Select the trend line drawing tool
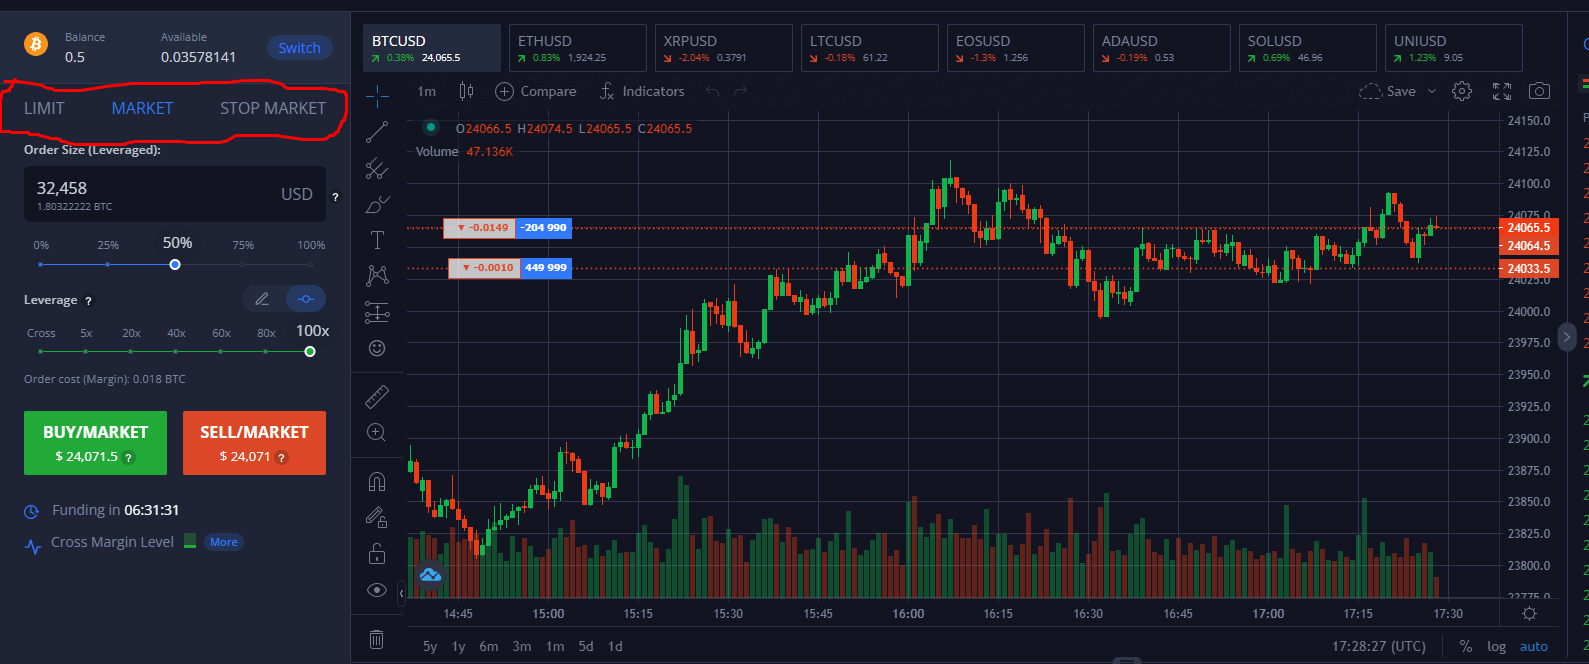The width and height of the screenshot is (1589, 664). tap(377, 132)
